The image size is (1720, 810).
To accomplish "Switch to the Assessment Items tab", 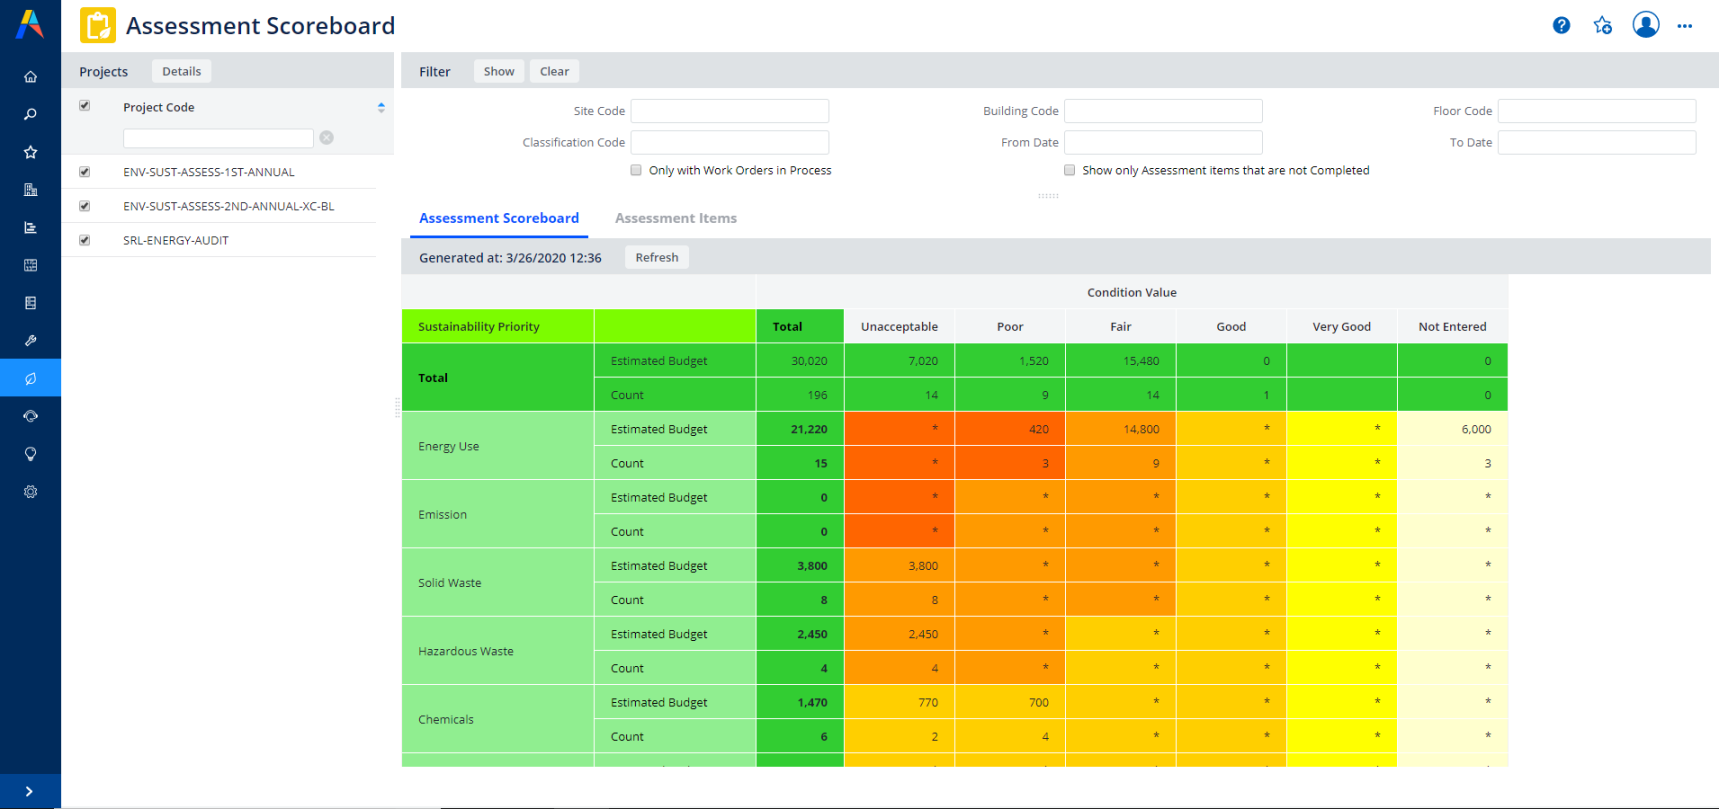I will pos(675,218).
